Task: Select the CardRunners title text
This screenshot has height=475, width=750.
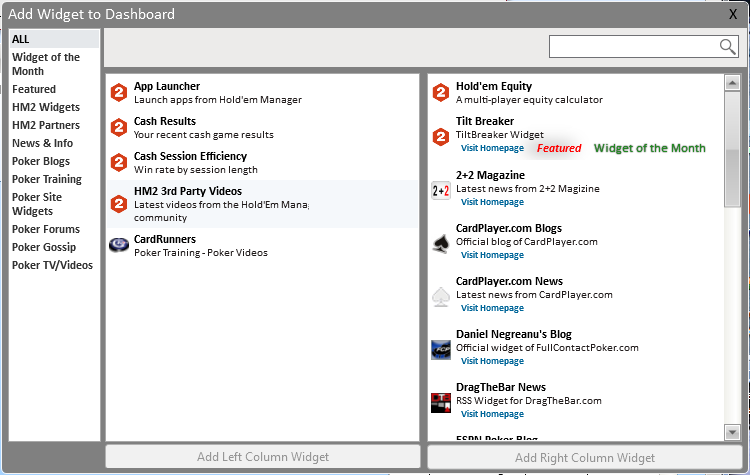Action: (x=165, y=239)
